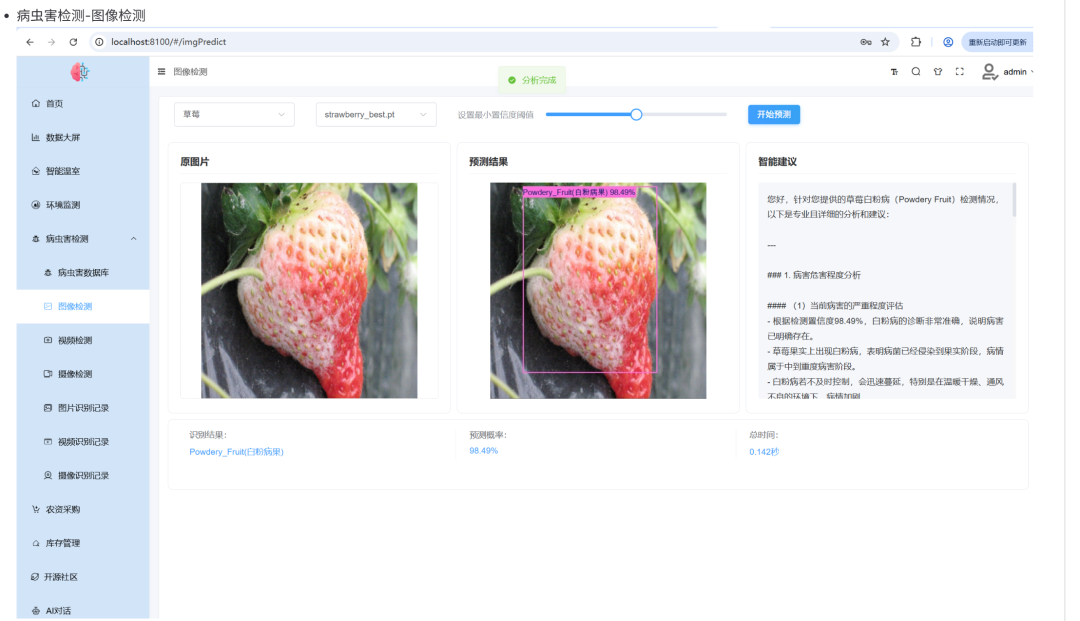Click the 图像检测 breadcrumb title

pos(190,72)
